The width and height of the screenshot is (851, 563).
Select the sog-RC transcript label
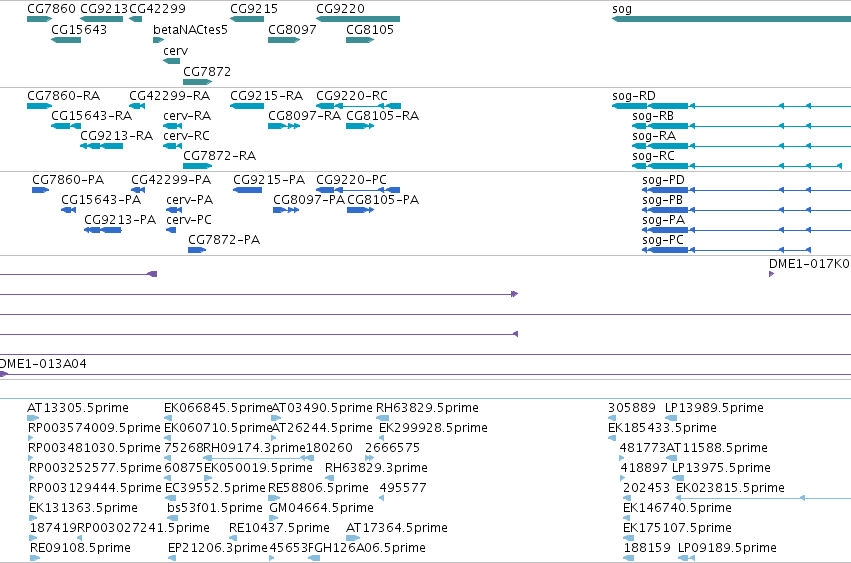(x=653, y=156)
